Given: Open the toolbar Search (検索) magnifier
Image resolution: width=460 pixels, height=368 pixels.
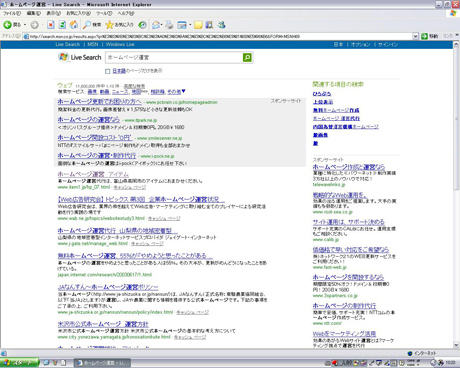Looking at the screenshot, I should pos(92,25).
